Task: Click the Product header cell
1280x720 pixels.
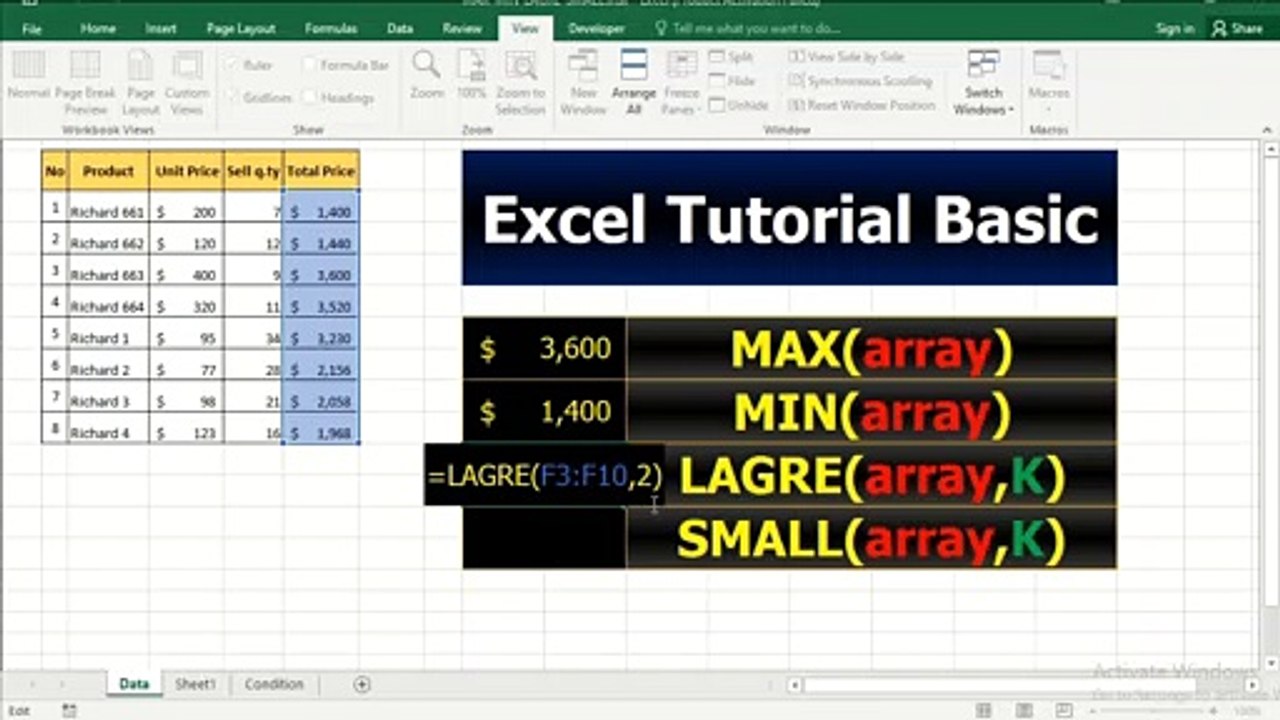Action: pyautogui.click(x=108, y=171)
